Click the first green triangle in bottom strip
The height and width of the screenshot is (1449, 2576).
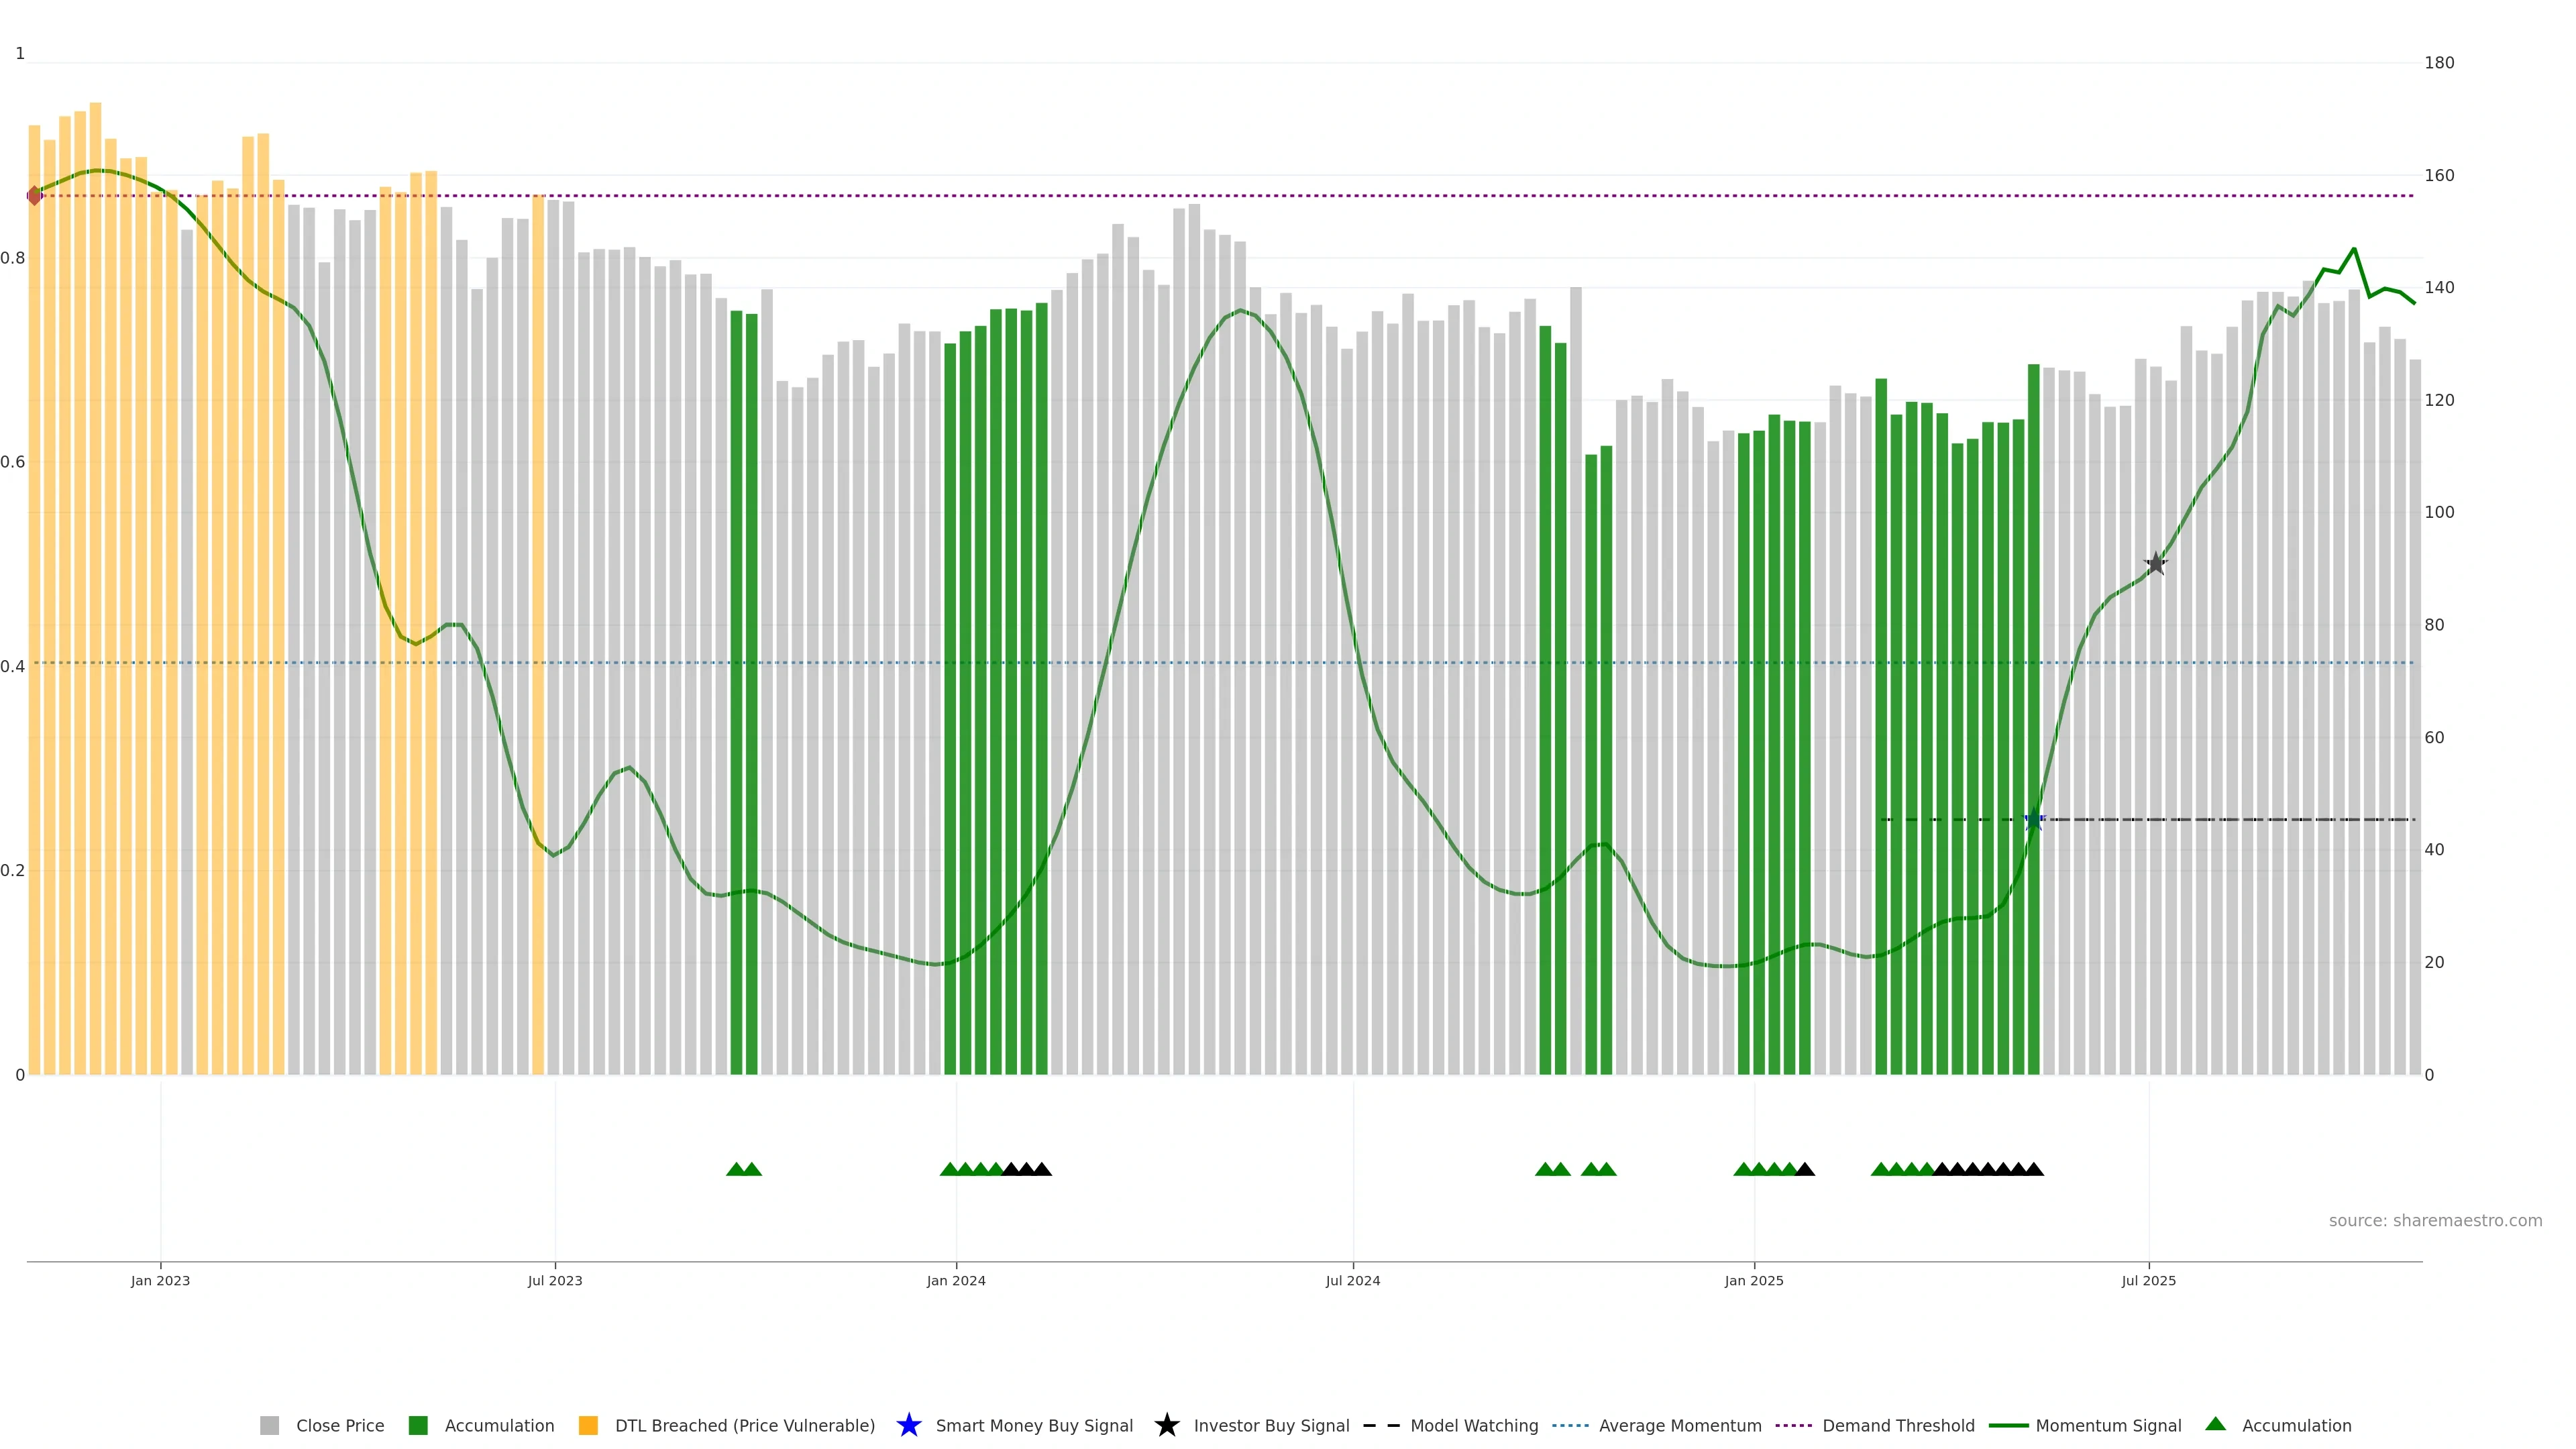click(736, 1169)
